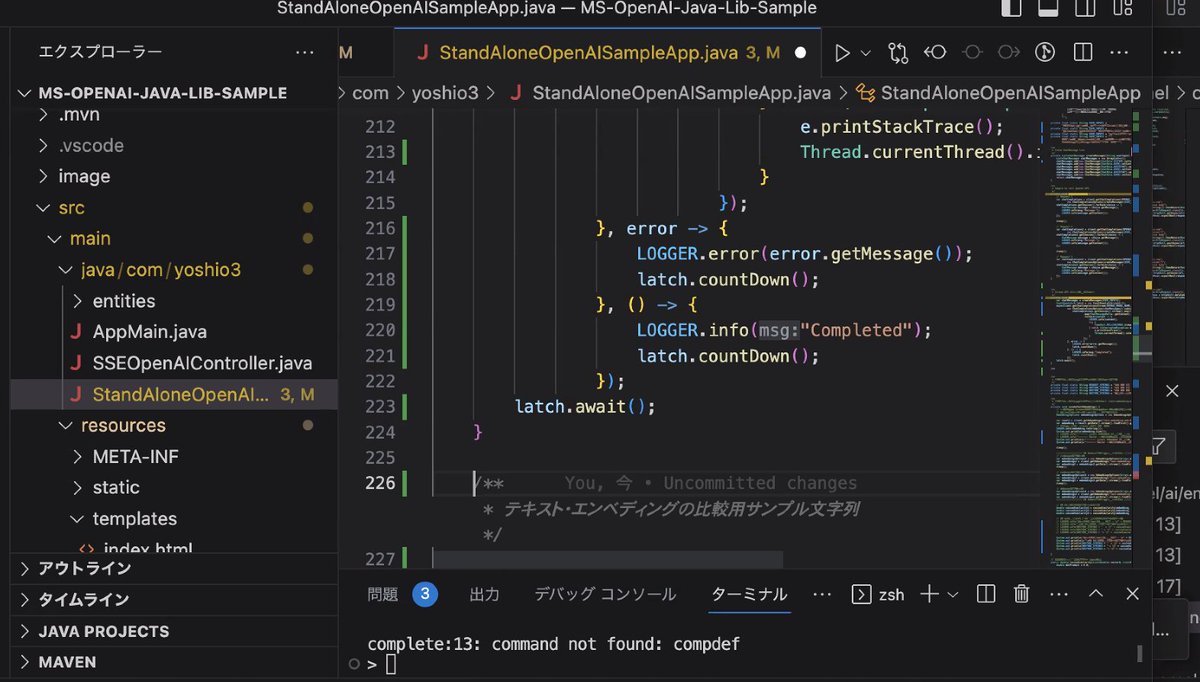The image size is (1200, 682).
Task: Create a new terminal with the plus icon
Action: [927, 593]
